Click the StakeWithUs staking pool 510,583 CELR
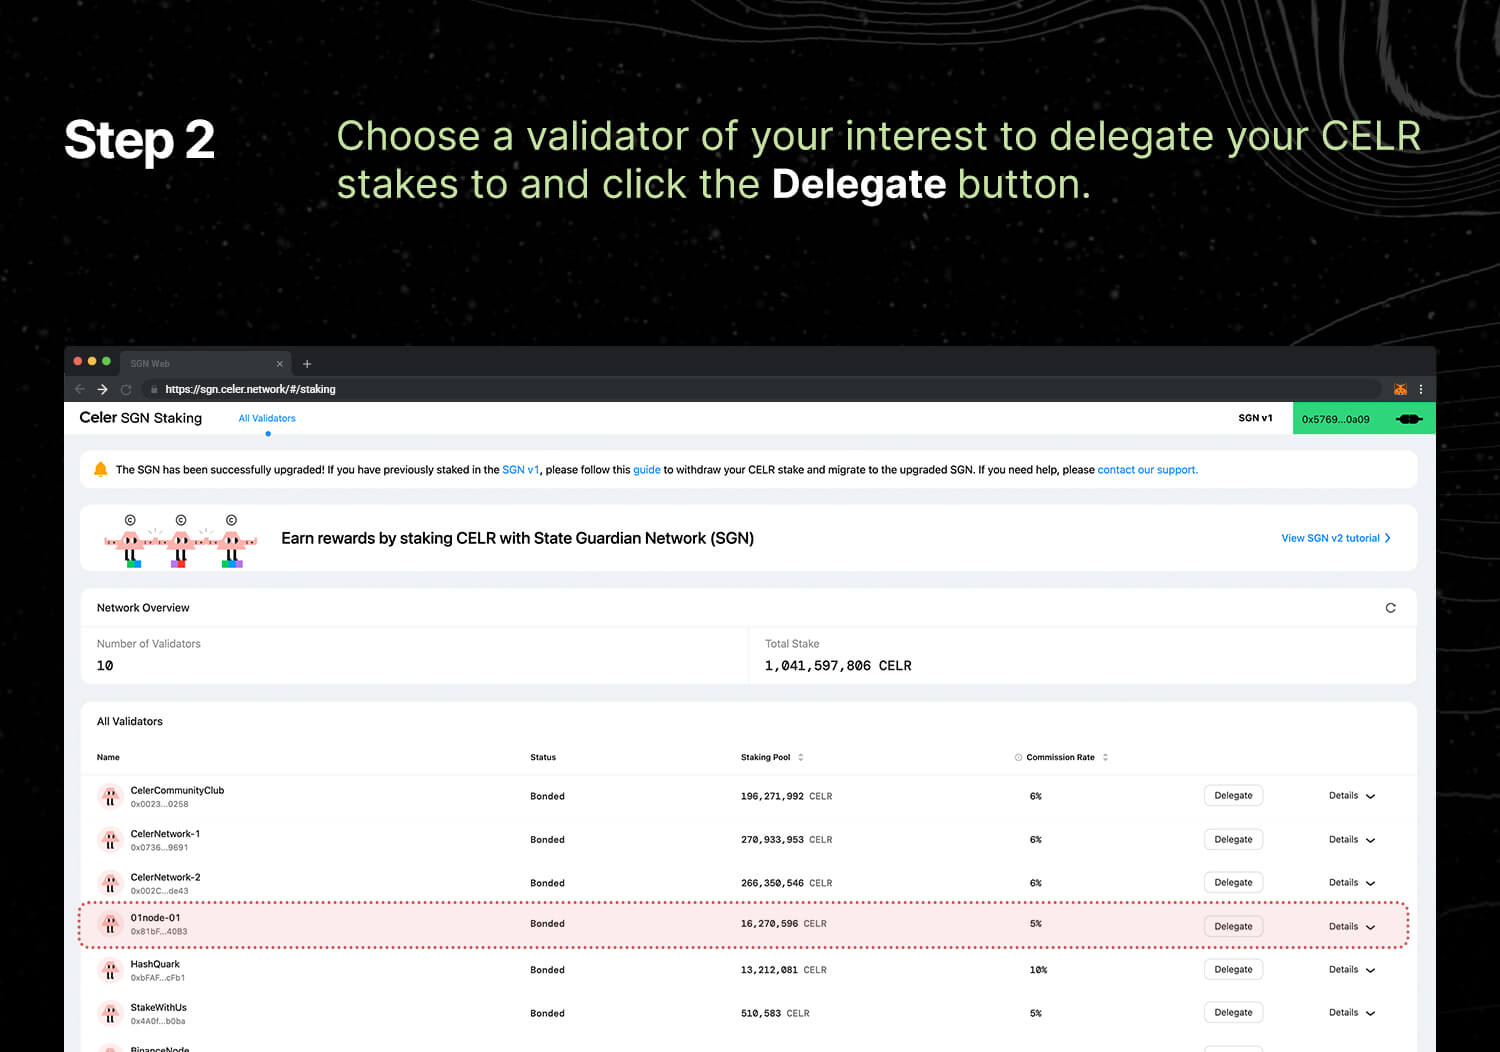The height and width of the screenshot is (1052, 1500). (775, 1013)
